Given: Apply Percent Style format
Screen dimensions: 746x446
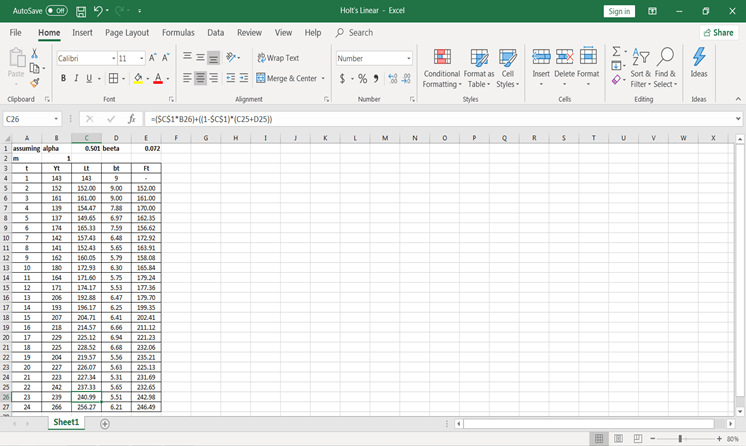Looking at the screenshot, I should click(x=363, y=79).
